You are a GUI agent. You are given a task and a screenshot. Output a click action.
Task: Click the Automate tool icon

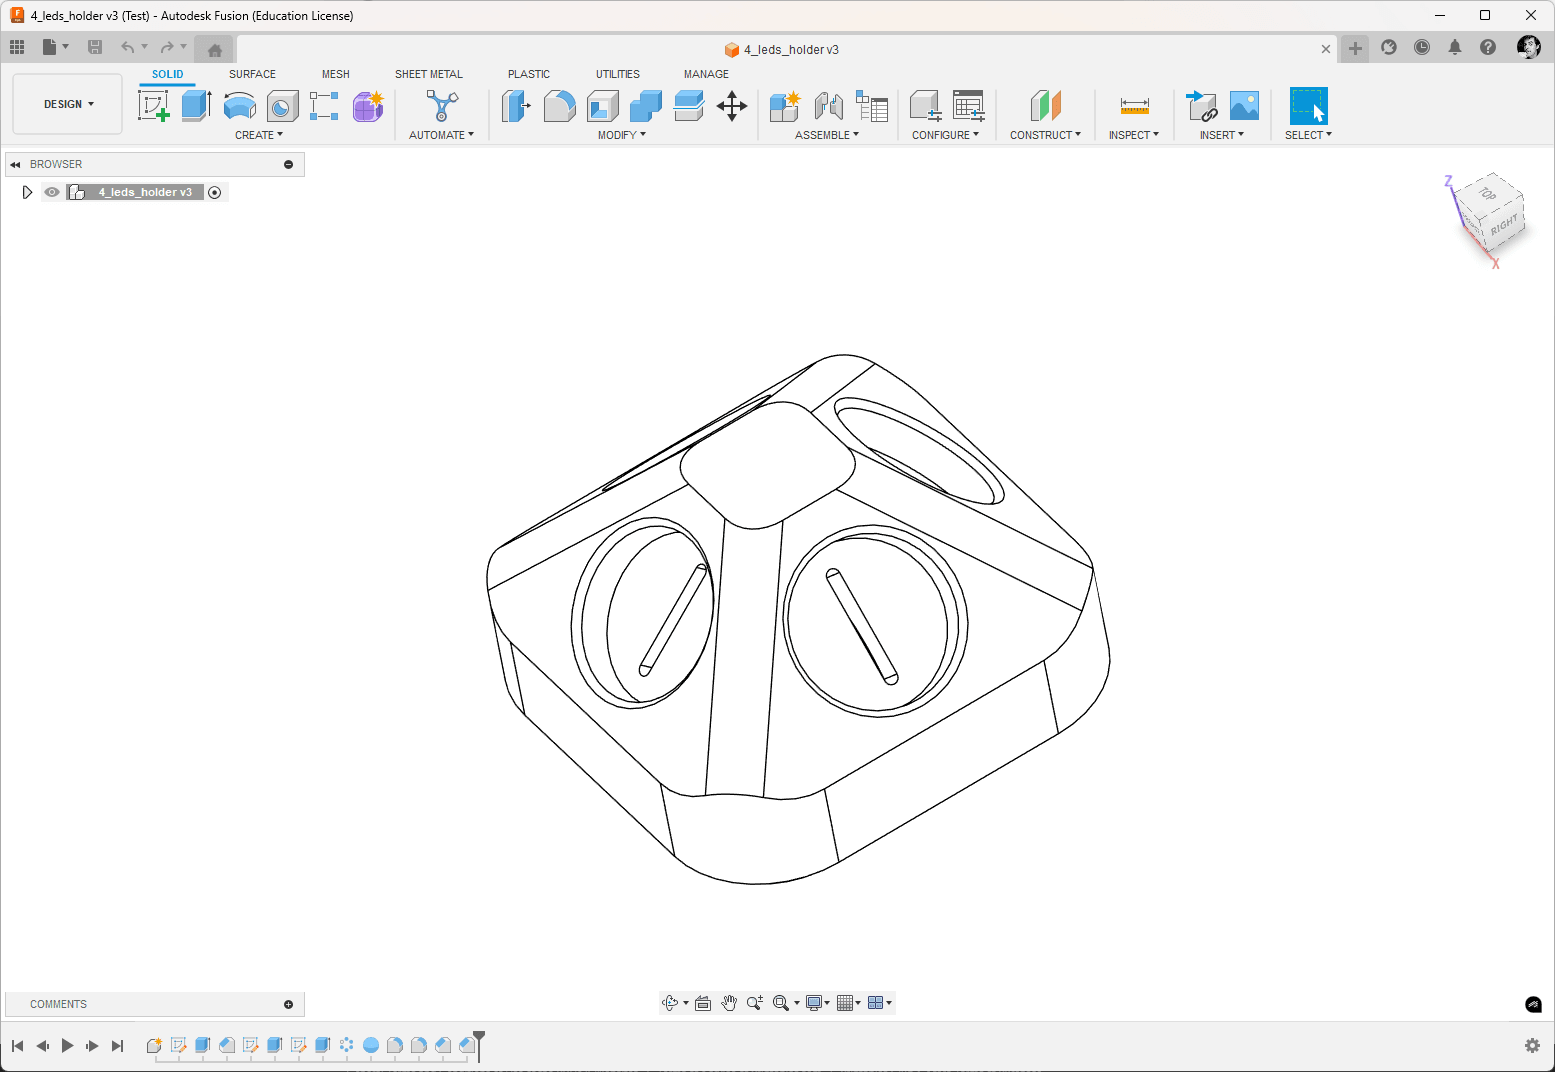[442, 106]
